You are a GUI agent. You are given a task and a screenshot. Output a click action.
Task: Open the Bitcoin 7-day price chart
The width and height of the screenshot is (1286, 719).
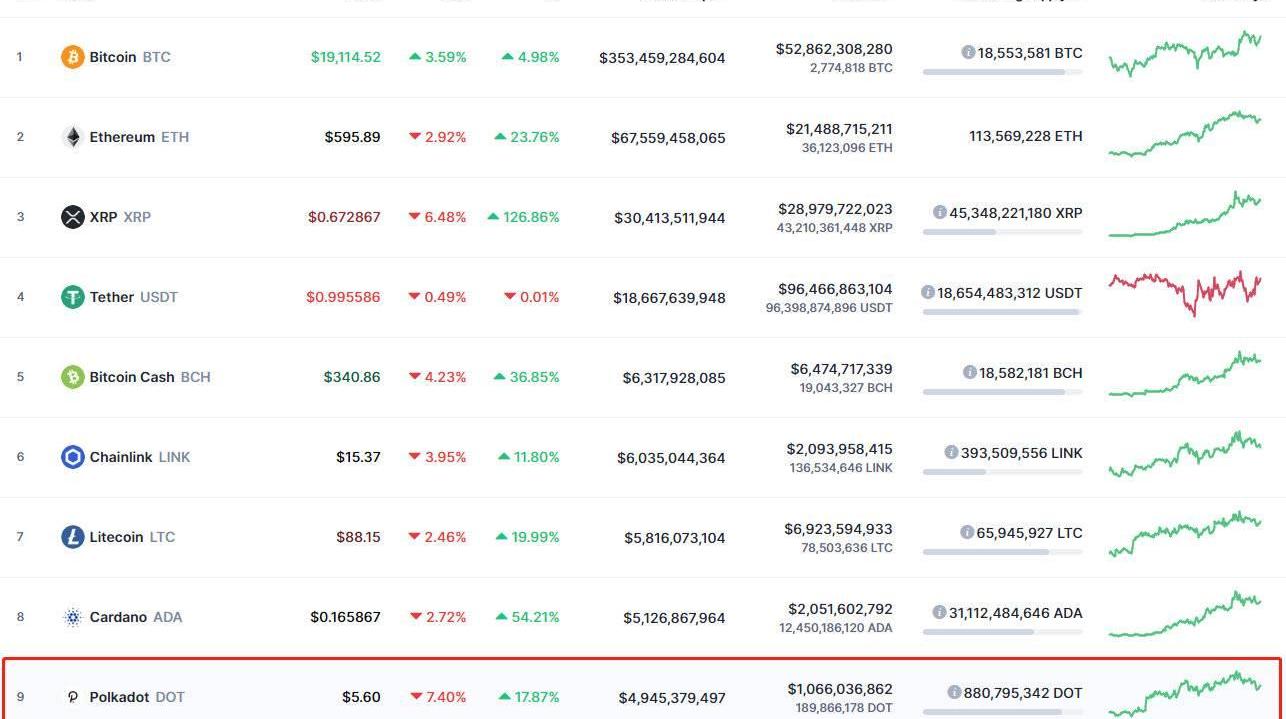click(x=1184, y=54)
